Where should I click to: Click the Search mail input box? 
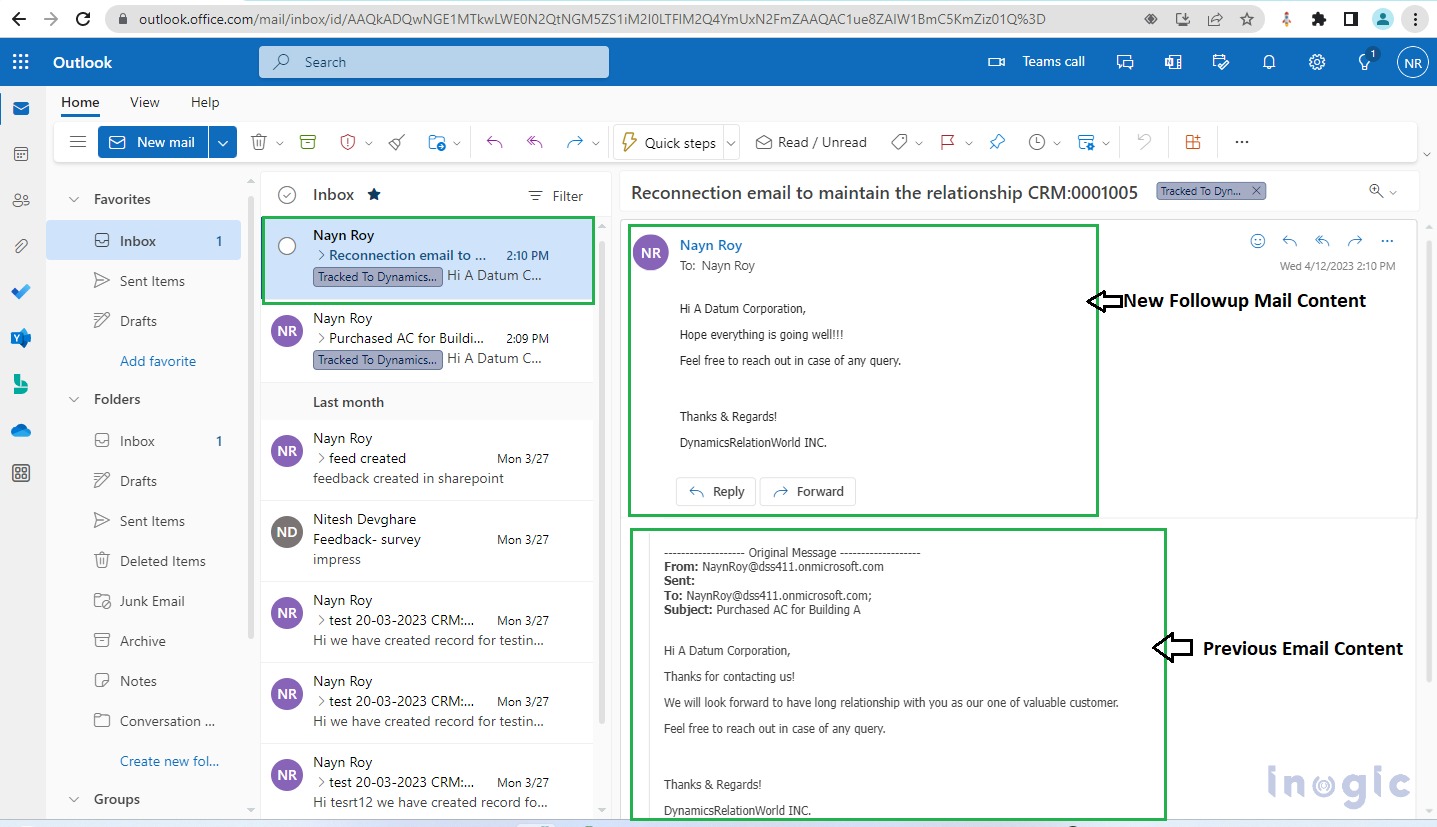point(434,62)
